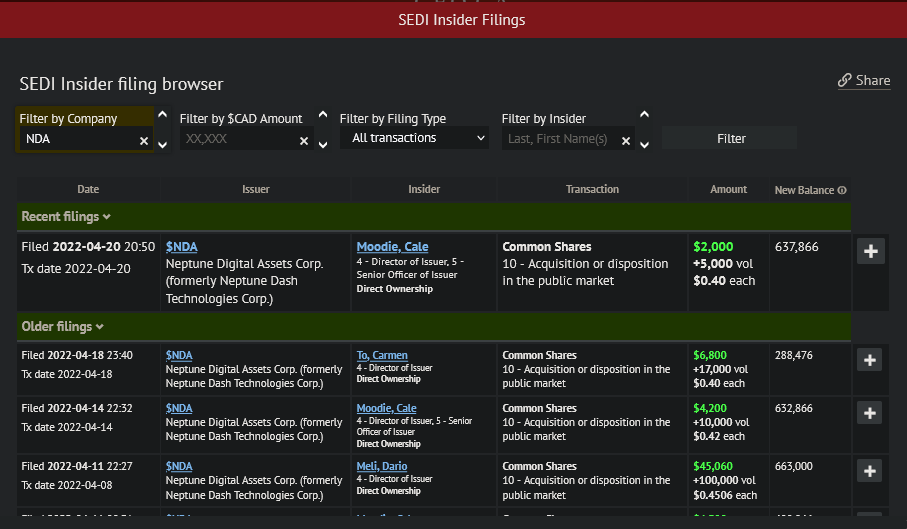907x529 pixels.
Task: Click the New Balance info icon
Action: pyautogui.click(x=842, y=190)
